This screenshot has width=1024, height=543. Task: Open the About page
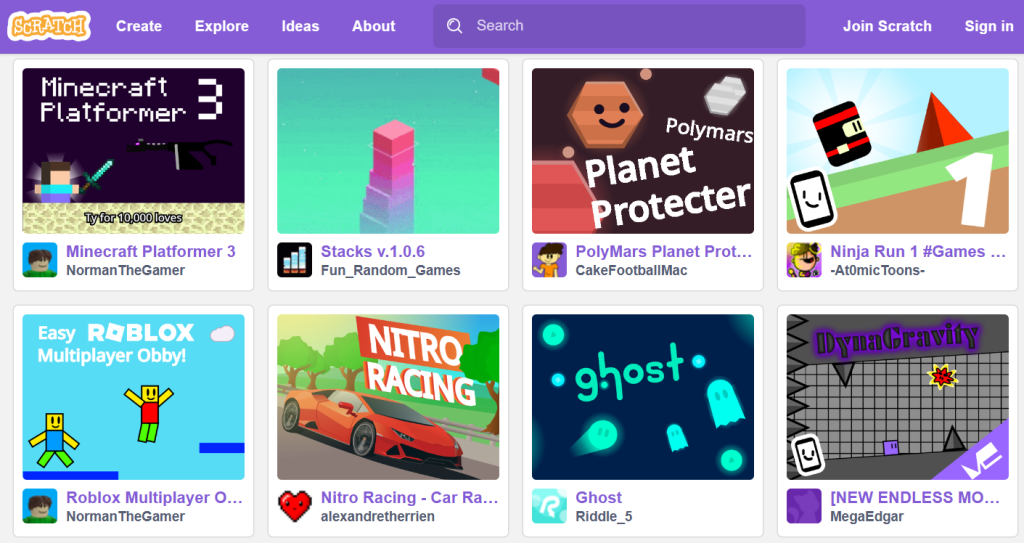point(374,26)
